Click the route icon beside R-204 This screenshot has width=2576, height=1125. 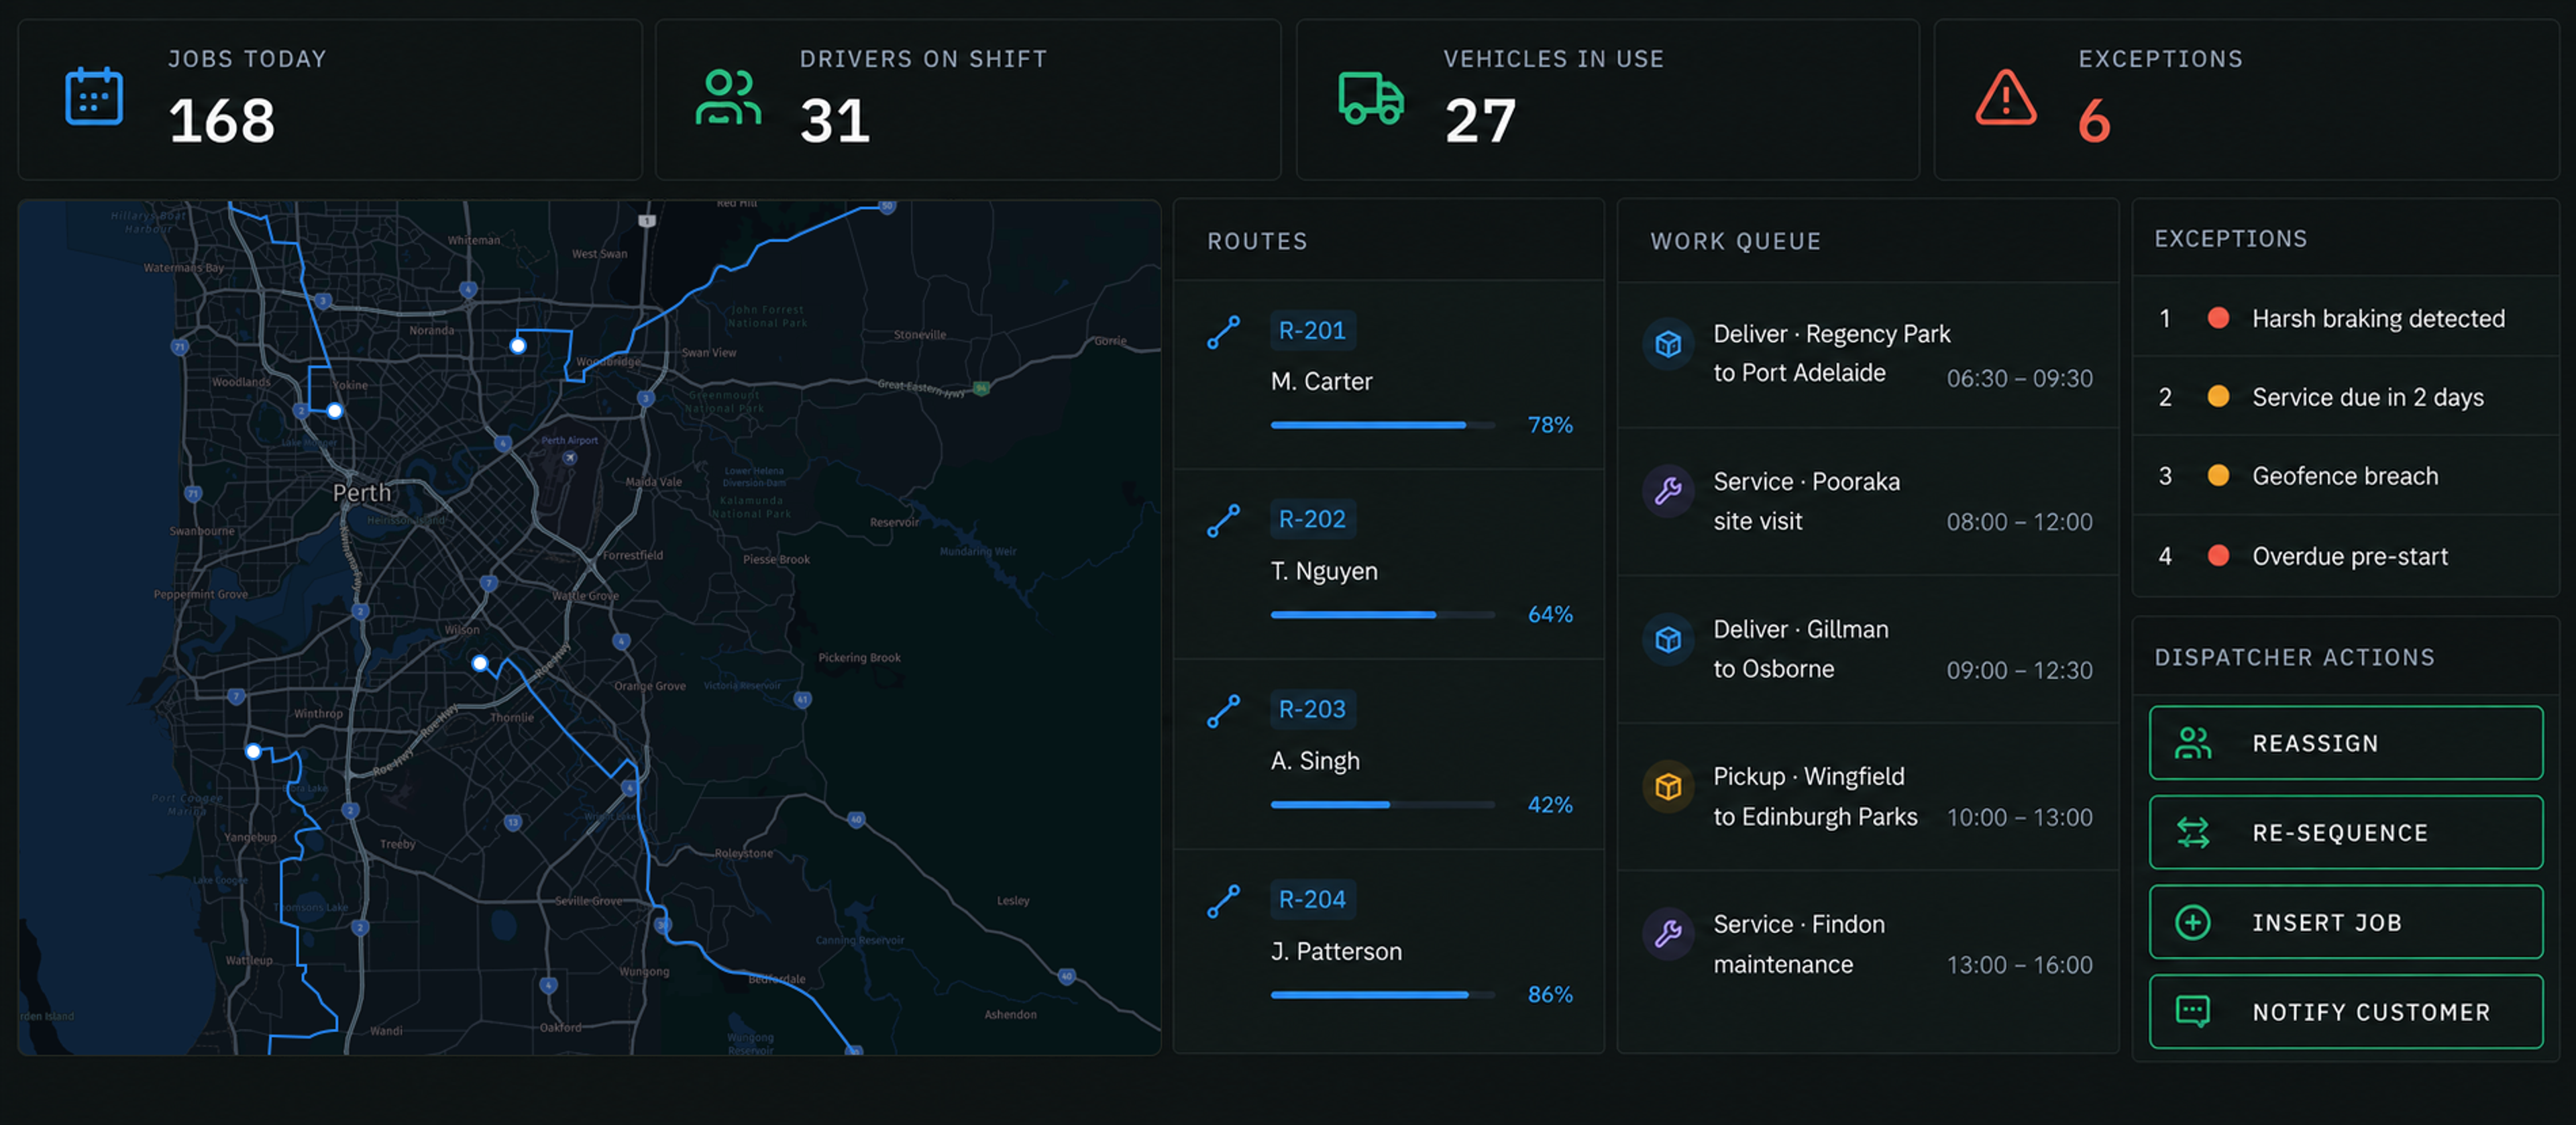click(1223, 901)
